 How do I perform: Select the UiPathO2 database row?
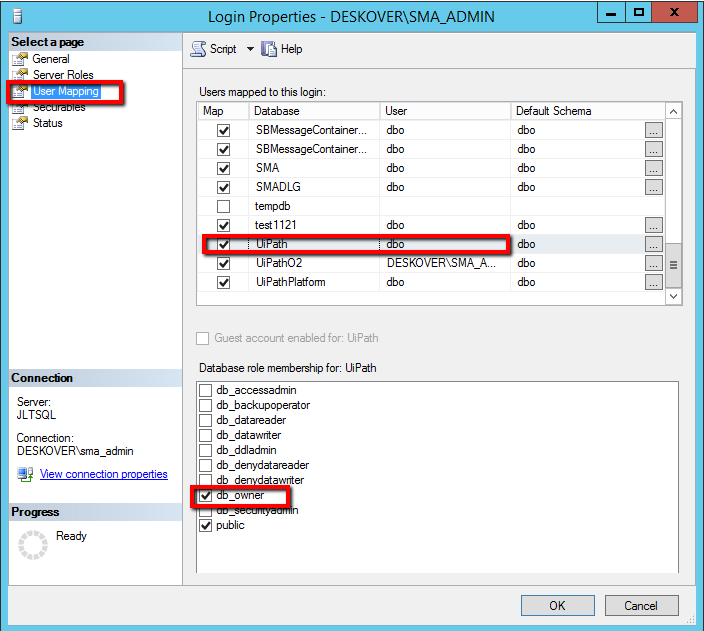click(x=279, y=263)
